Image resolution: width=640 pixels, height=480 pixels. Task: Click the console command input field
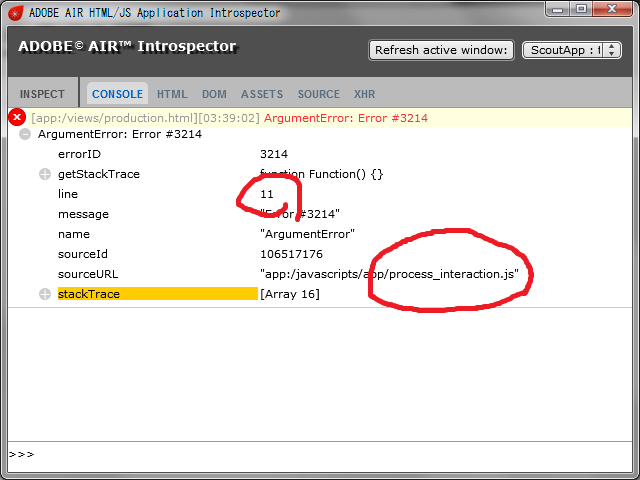click(x=320, y=454)
